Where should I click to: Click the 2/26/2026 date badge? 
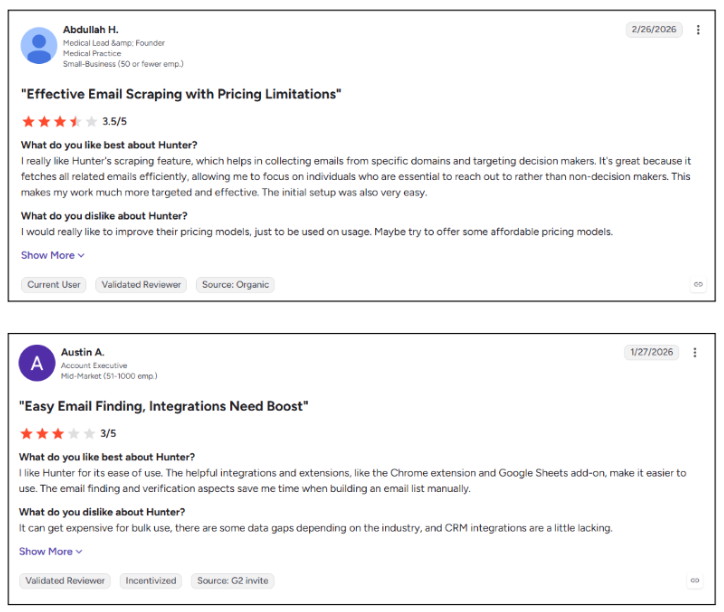[x=654, y=30]
